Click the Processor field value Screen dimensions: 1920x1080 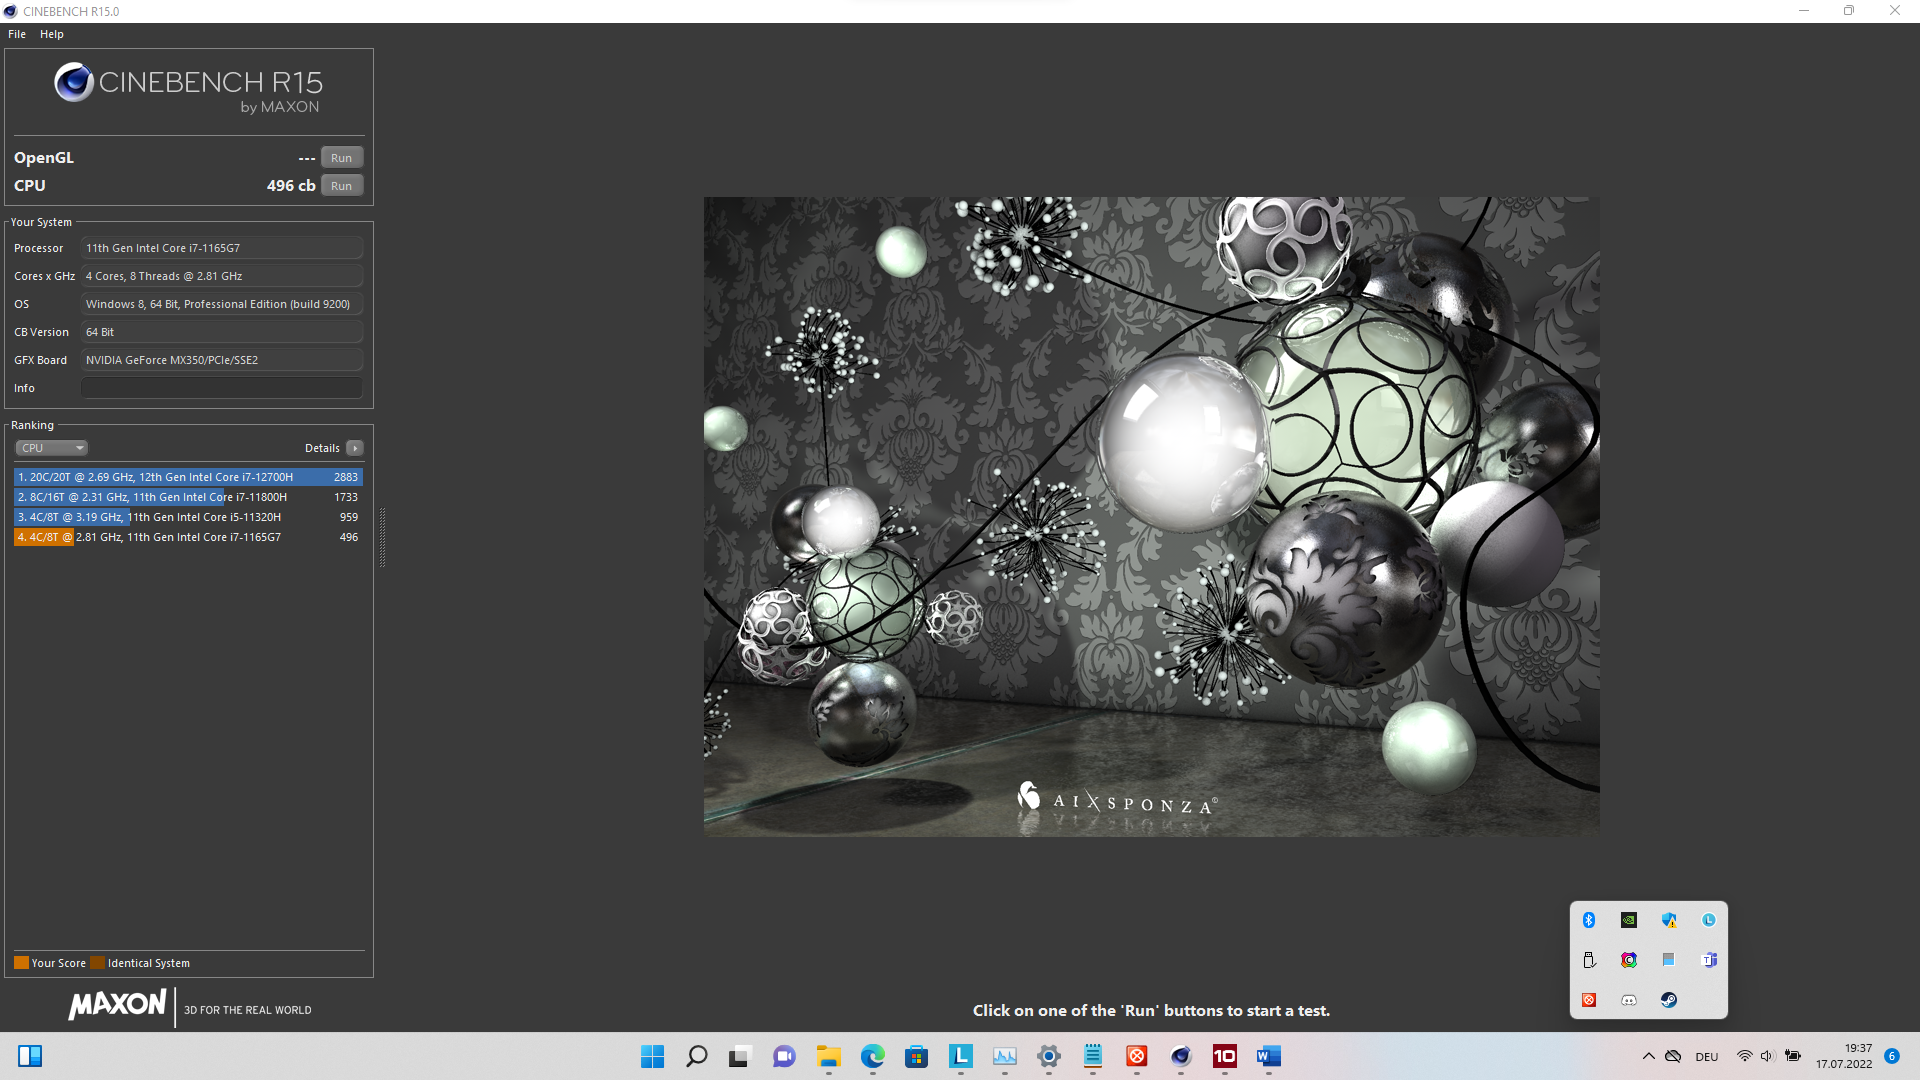point(221,248)
